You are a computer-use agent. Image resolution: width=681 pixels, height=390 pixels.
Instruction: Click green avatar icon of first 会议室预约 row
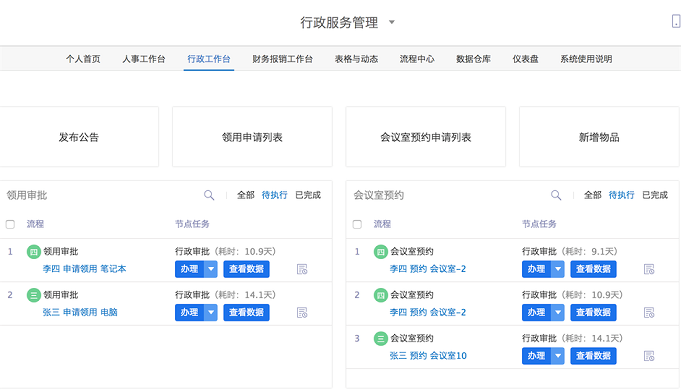pos(381,251)
